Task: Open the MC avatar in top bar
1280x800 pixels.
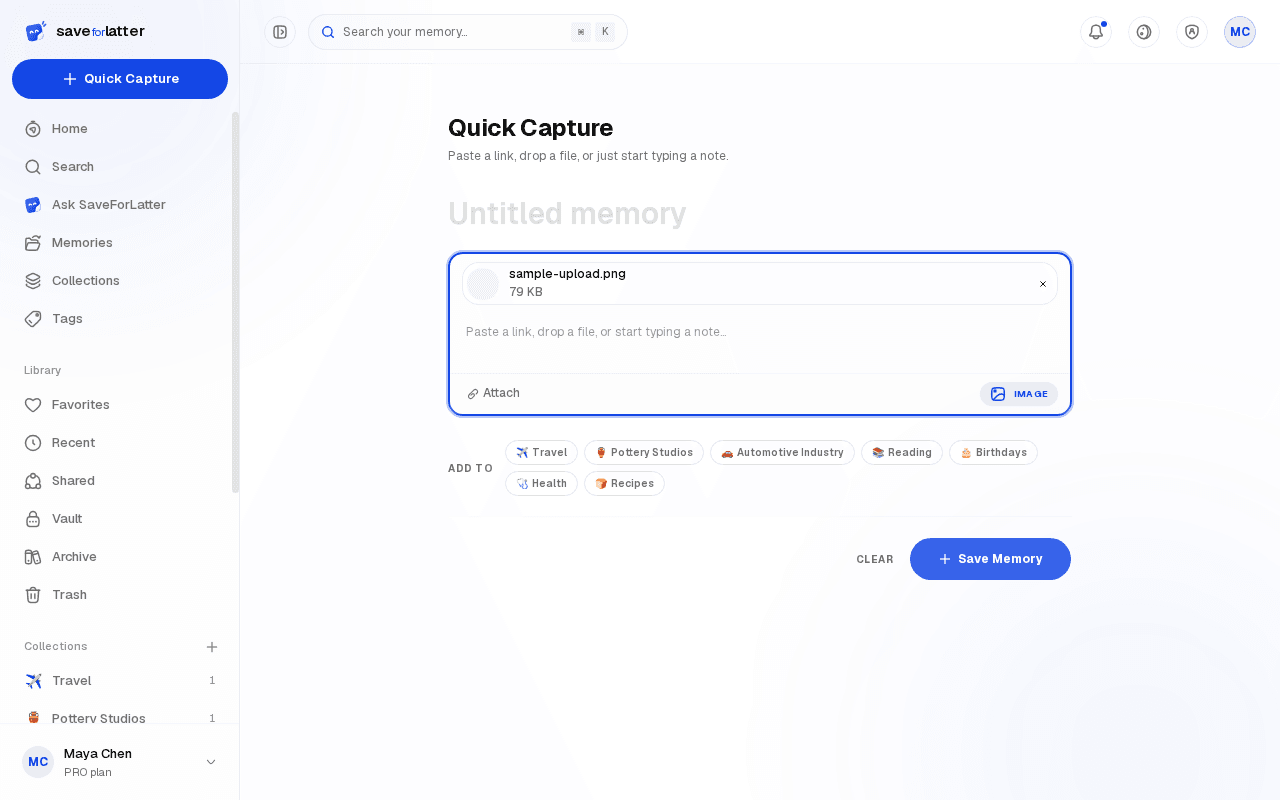Action: tap(1240, 32)
